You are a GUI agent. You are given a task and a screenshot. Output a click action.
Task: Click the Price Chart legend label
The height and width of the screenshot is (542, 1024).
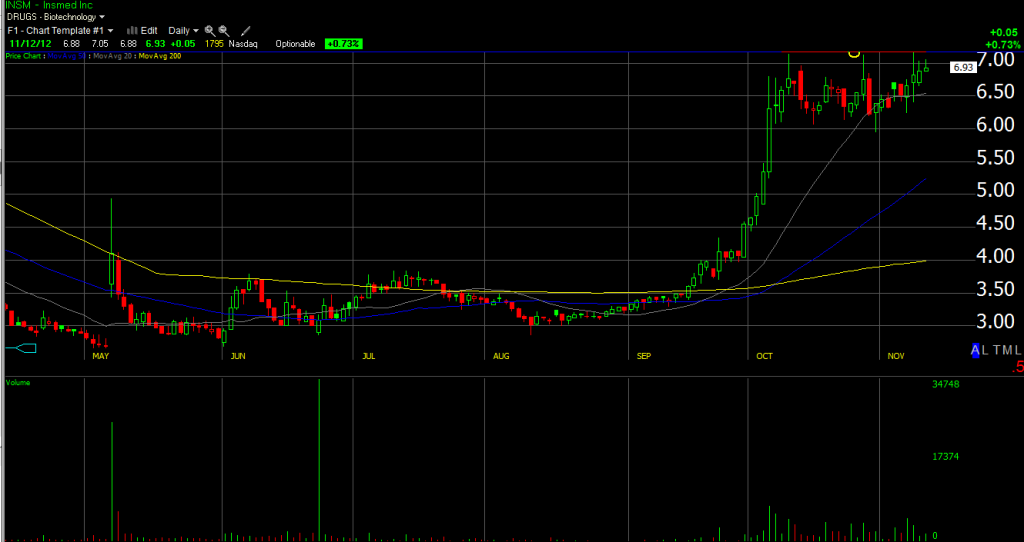(24, 56)
